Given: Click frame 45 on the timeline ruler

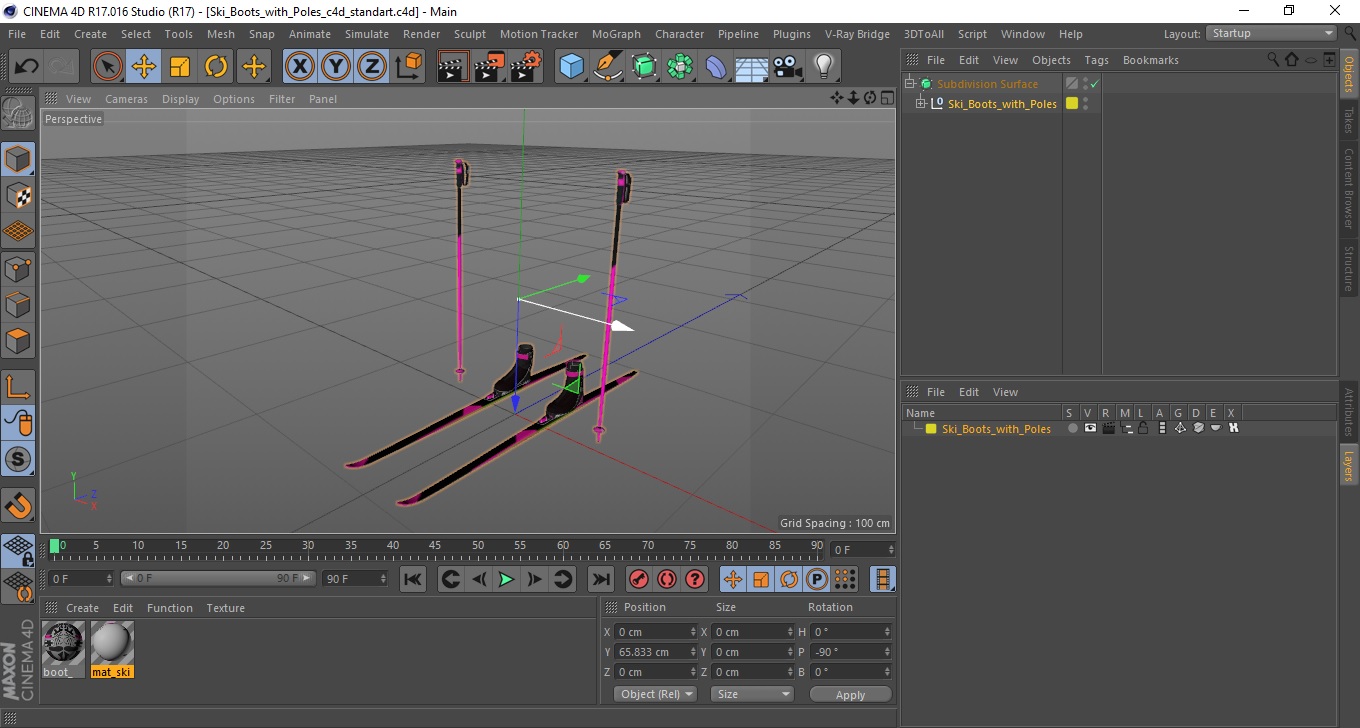Looking at the screenshot, I should point(436,546).
